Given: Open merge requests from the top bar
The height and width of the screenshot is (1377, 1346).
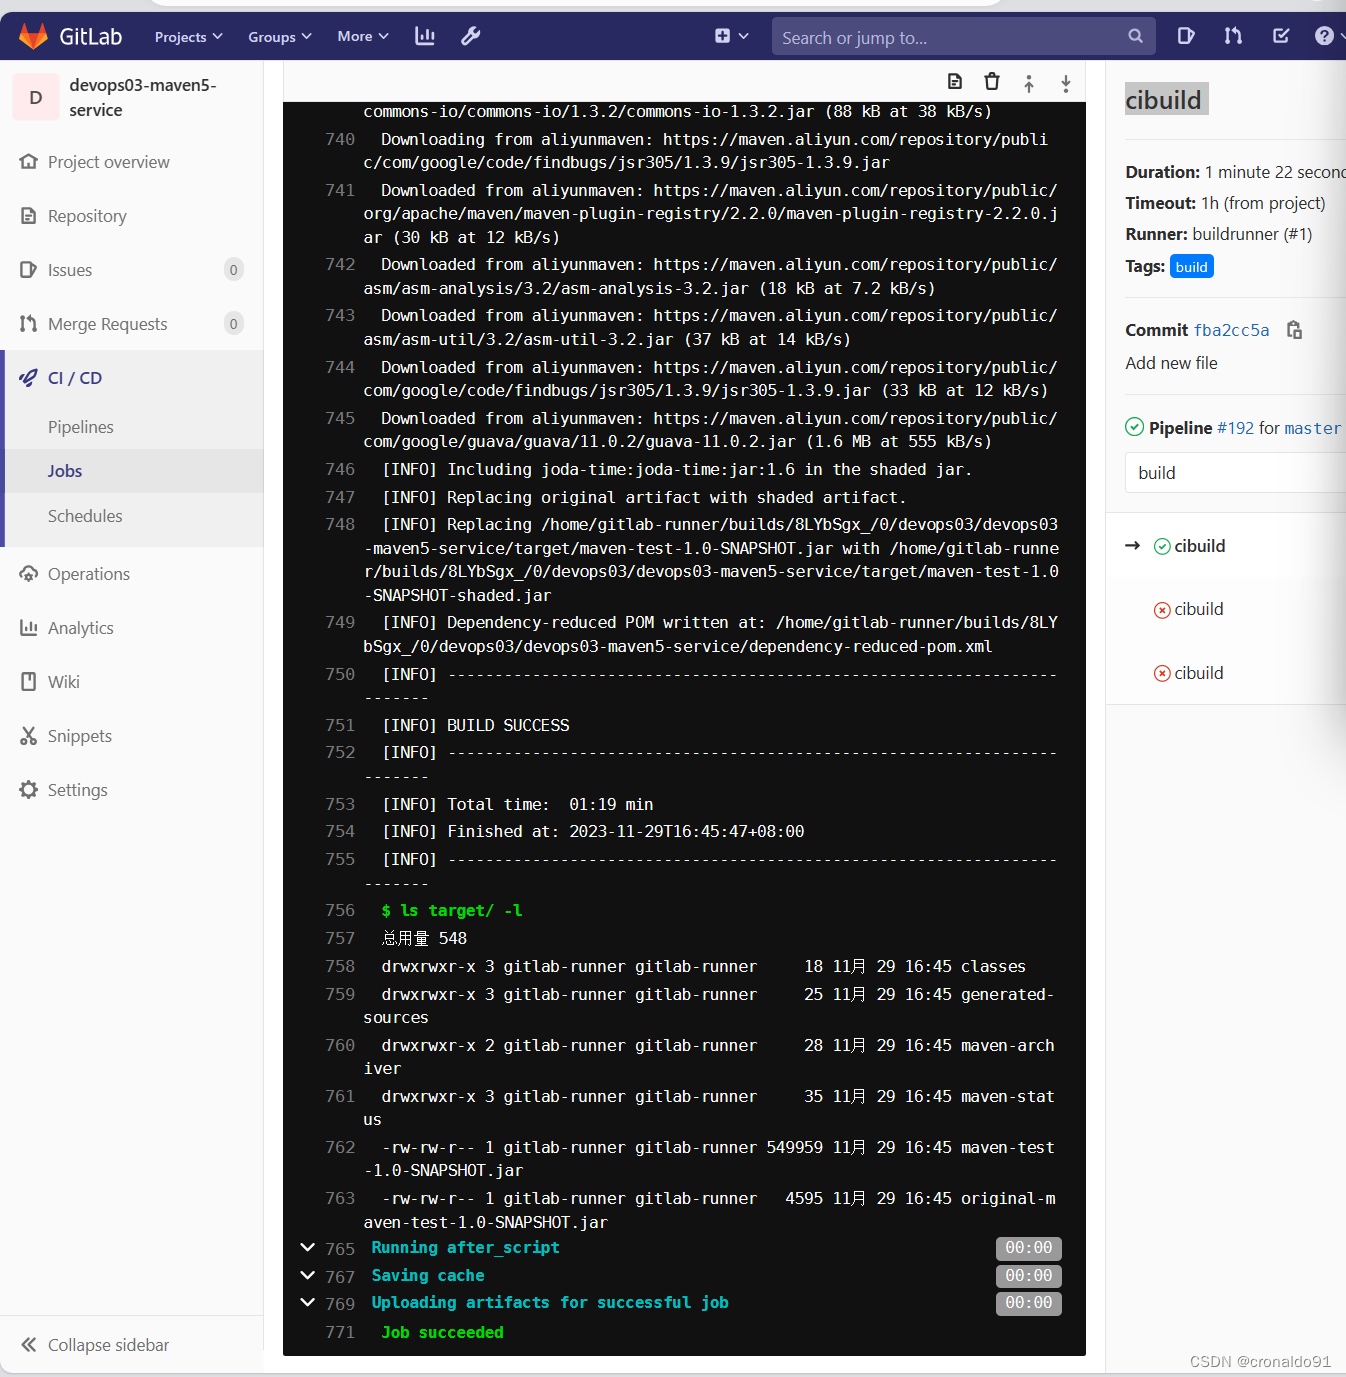Looking at the screenshot, I should [x=1232, y=35].
